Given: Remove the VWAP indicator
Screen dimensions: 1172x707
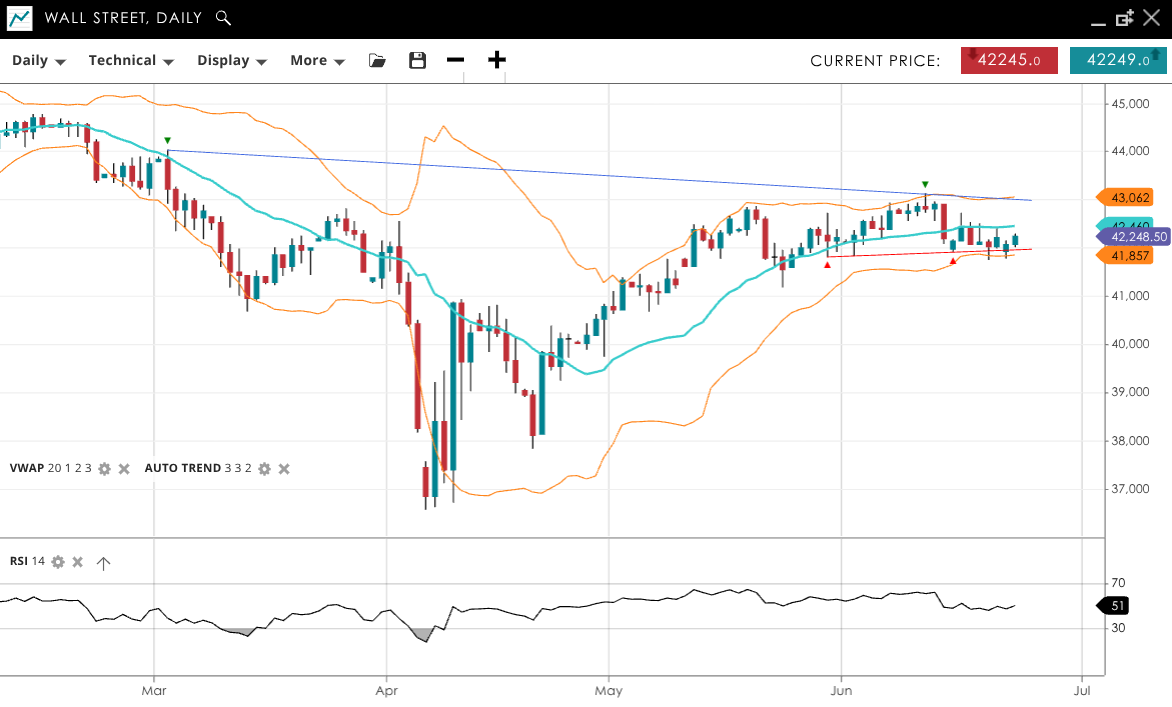Looking at the screenshot, I should click(124, 469).
